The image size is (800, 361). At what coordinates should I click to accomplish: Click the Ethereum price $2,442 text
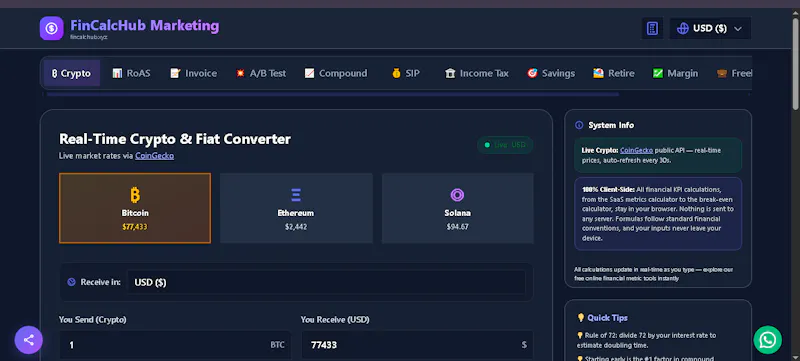(296, 227)
